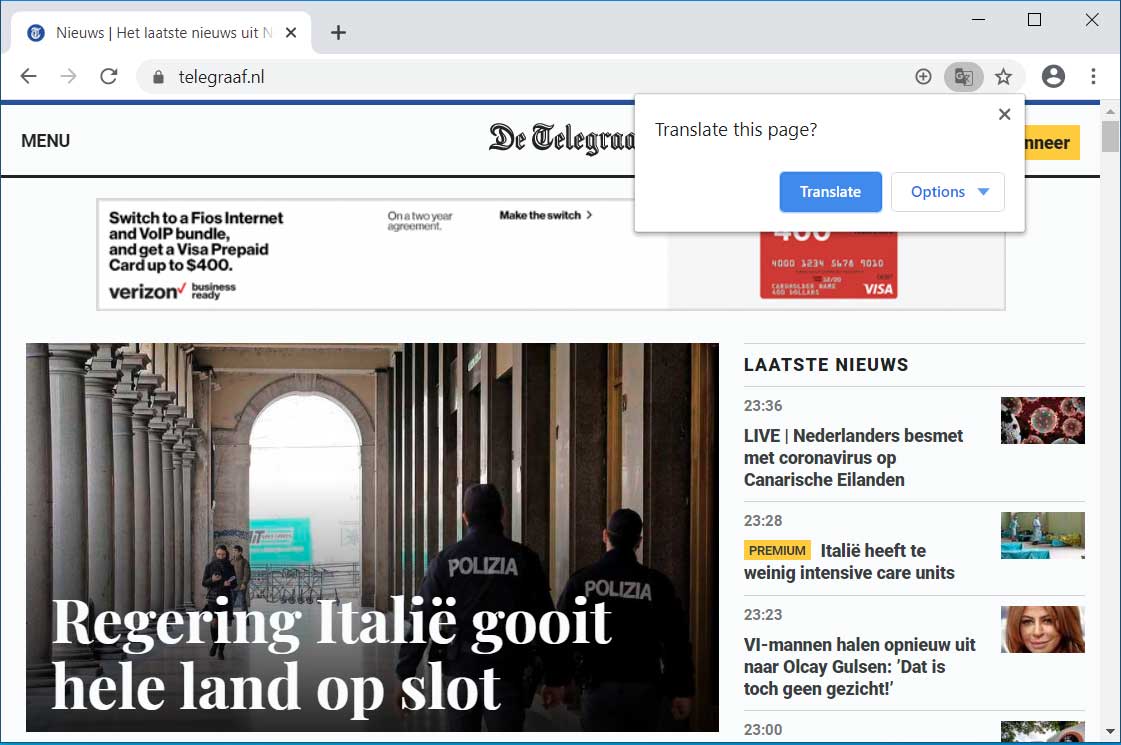Reload the page

tap(109, 77)
